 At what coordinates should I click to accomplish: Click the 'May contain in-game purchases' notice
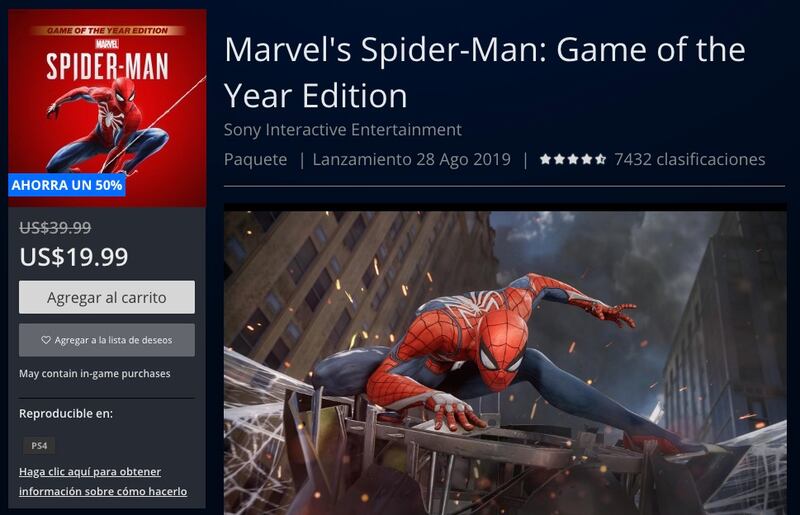95,374
